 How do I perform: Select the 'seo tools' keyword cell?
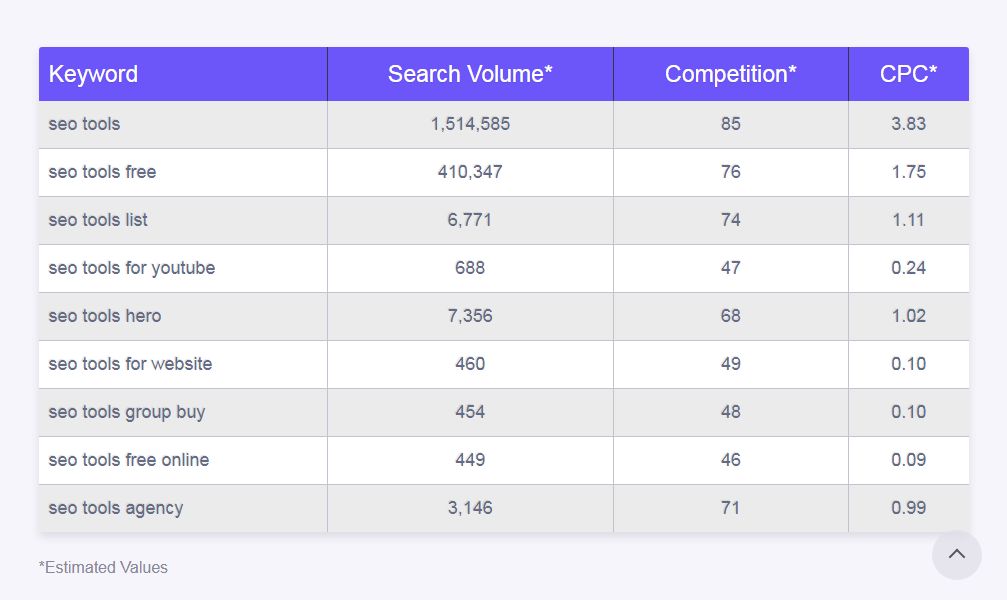(x=84, y=124)
